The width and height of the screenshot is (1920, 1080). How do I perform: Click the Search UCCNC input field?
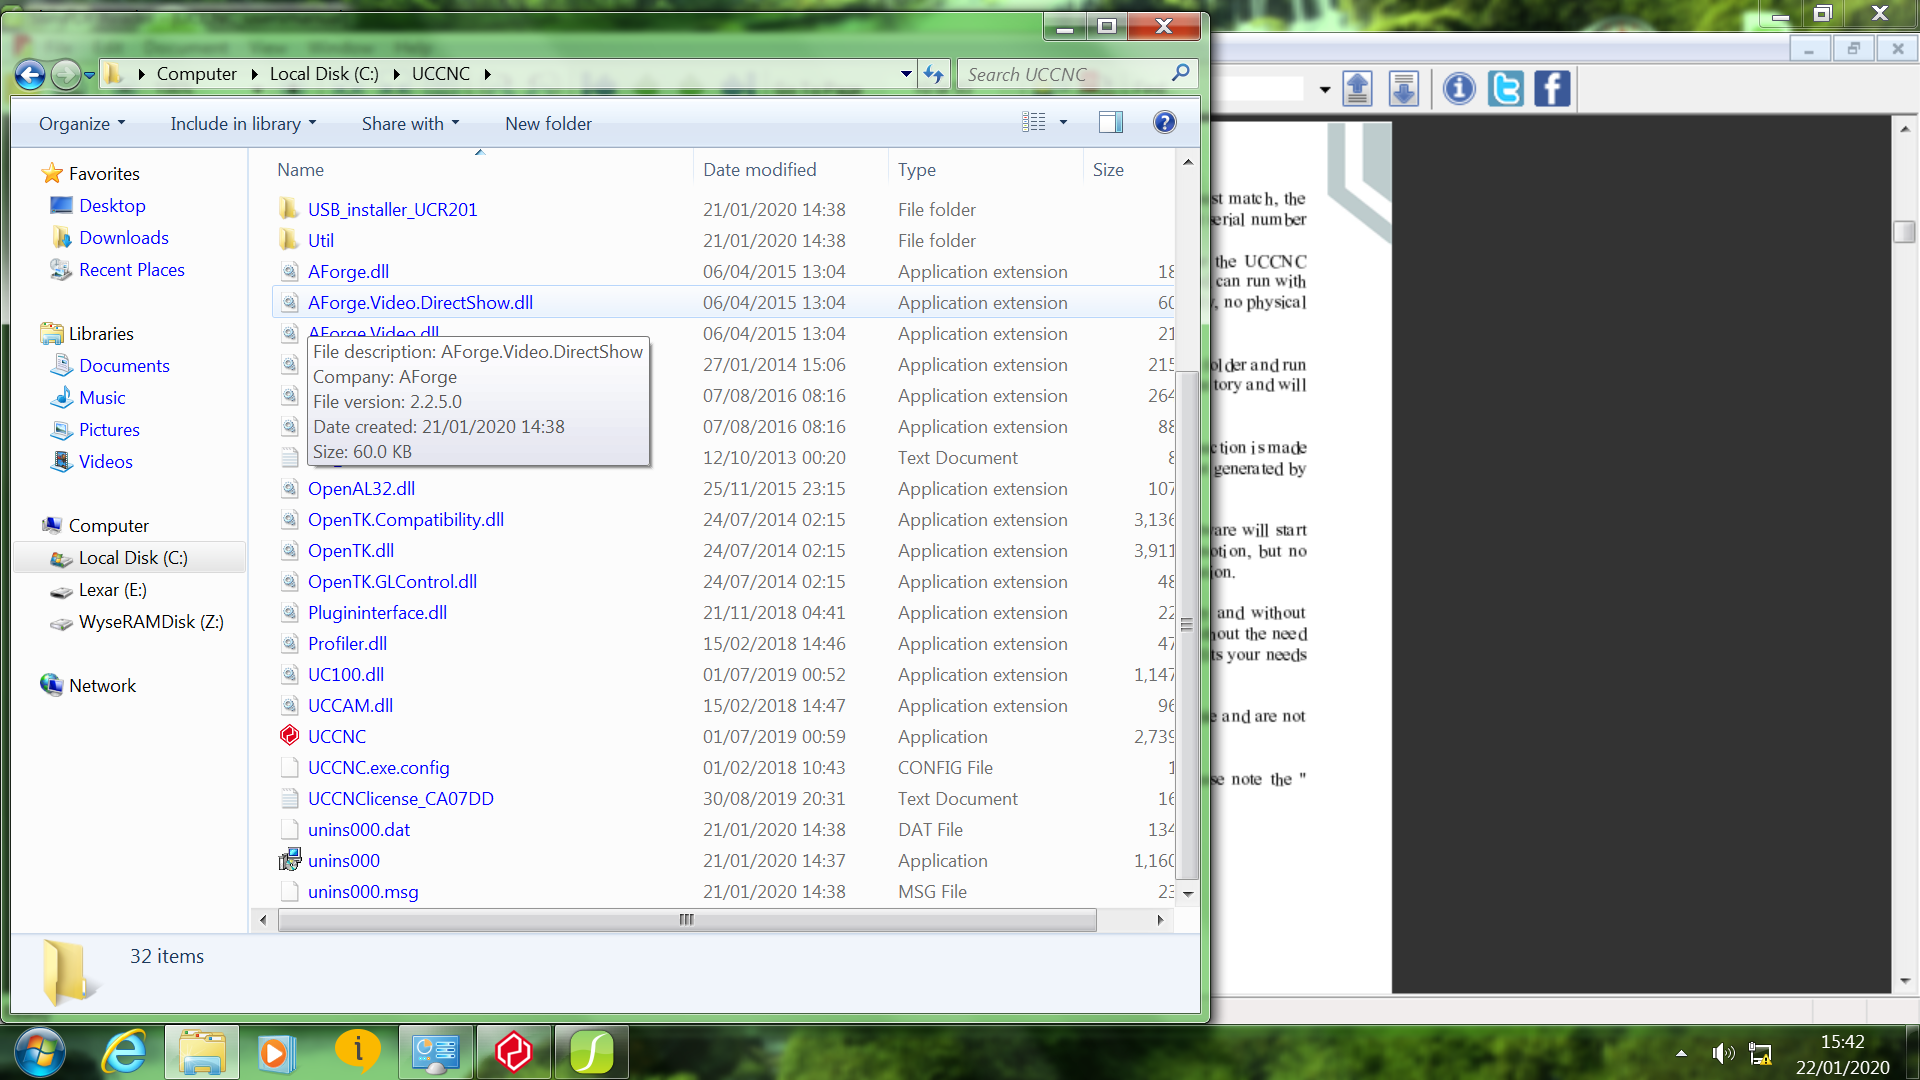pos(1065,74)
